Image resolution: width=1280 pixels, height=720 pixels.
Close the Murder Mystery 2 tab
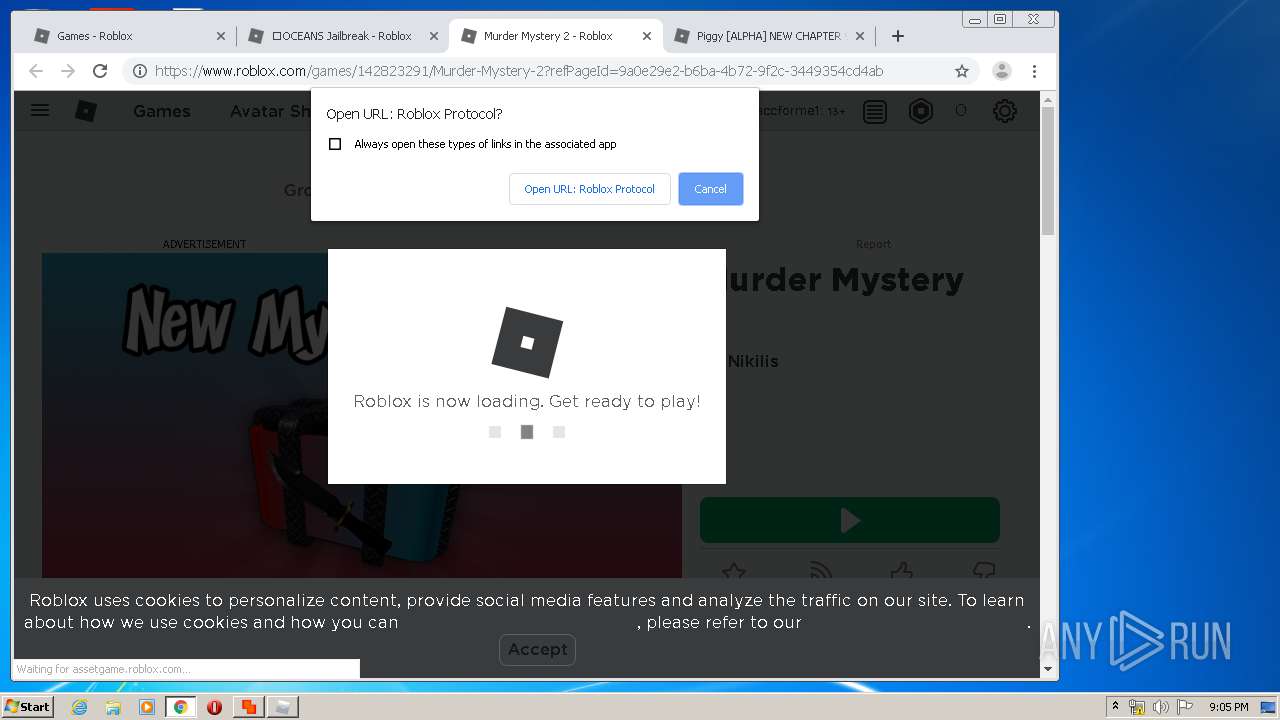pyautogui.click(x=647, y=36)
